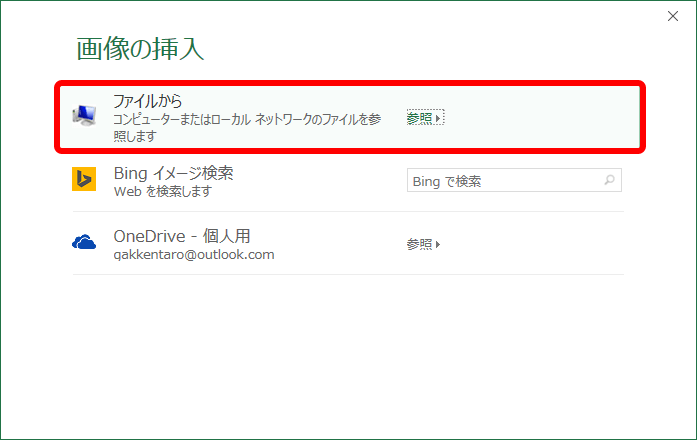Select the ファイルから heading
This screenshot has width=697, height=440.
148,101
